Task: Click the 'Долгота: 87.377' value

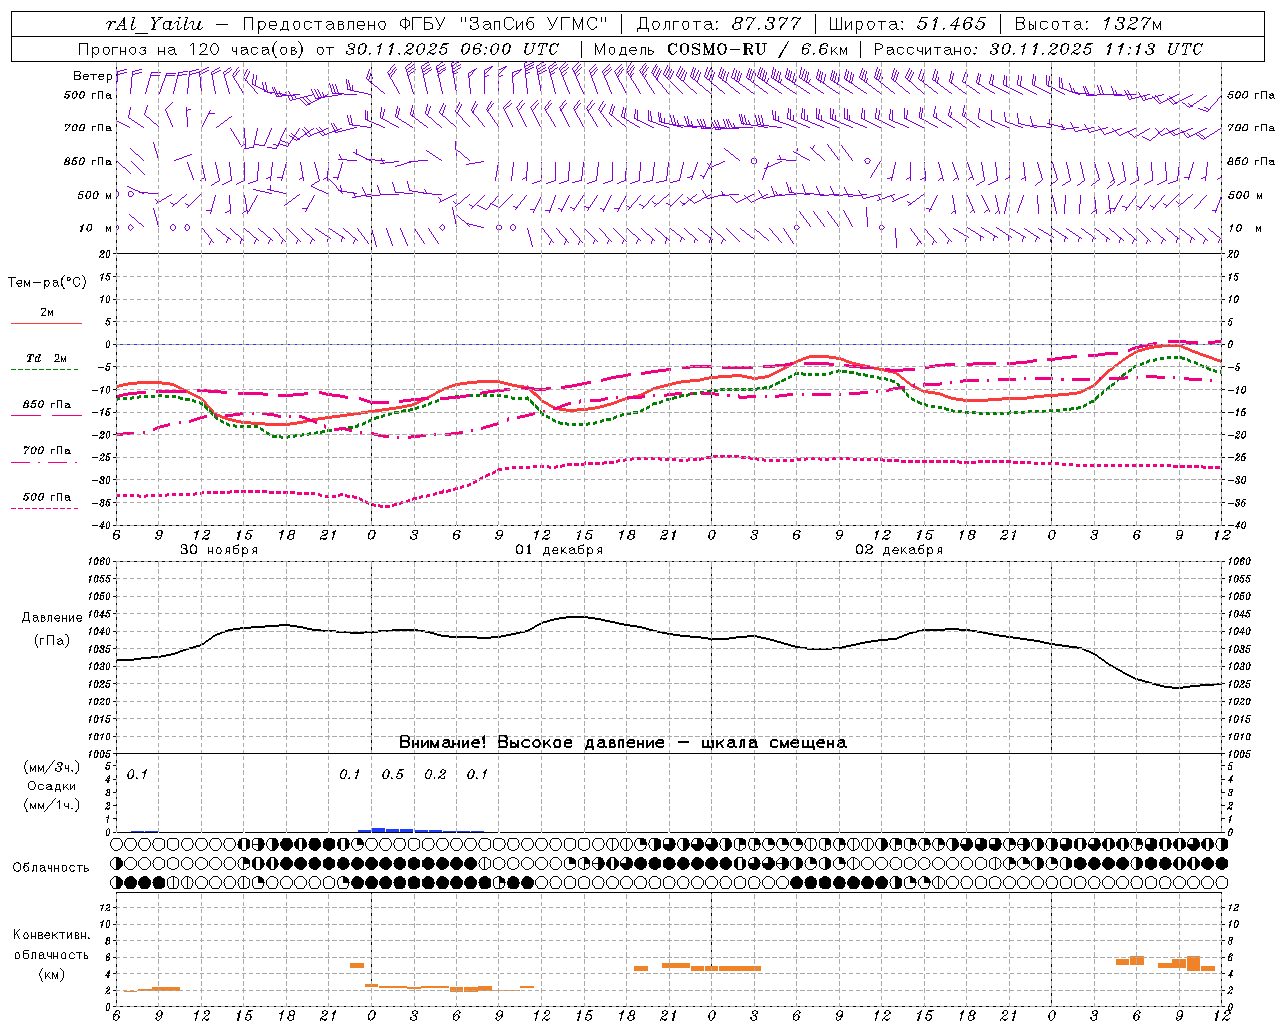Action: pos(719,24)
